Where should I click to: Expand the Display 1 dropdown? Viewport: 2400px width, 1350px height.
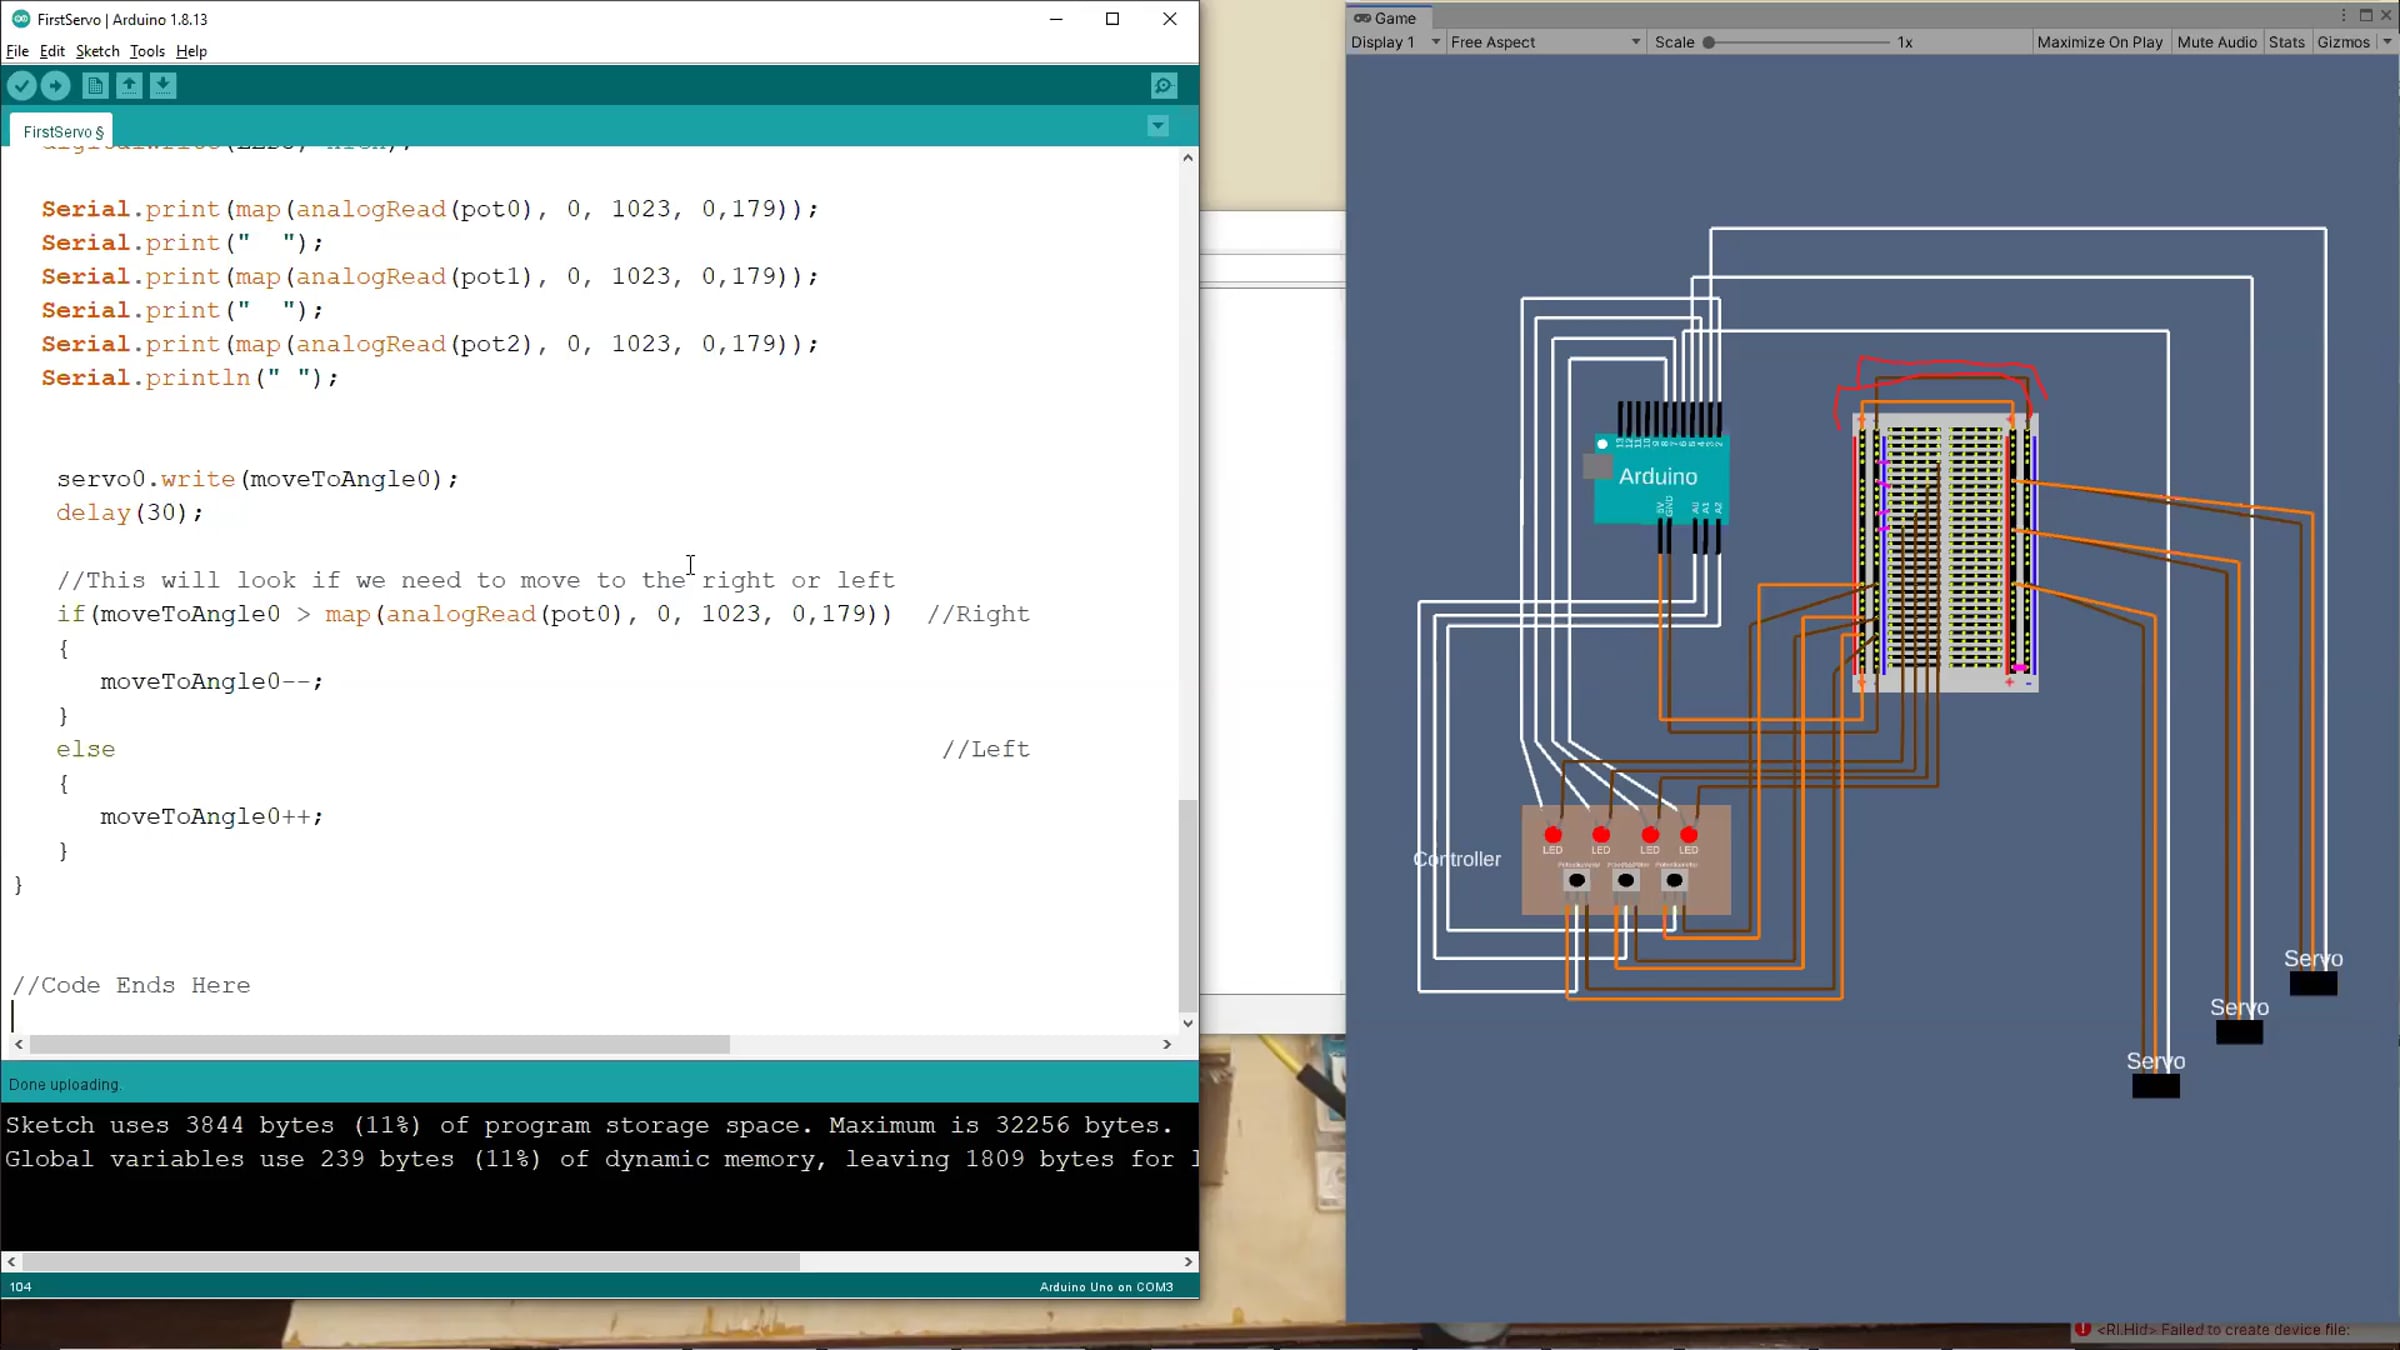pyautogui.click(x=1395, y=42)
